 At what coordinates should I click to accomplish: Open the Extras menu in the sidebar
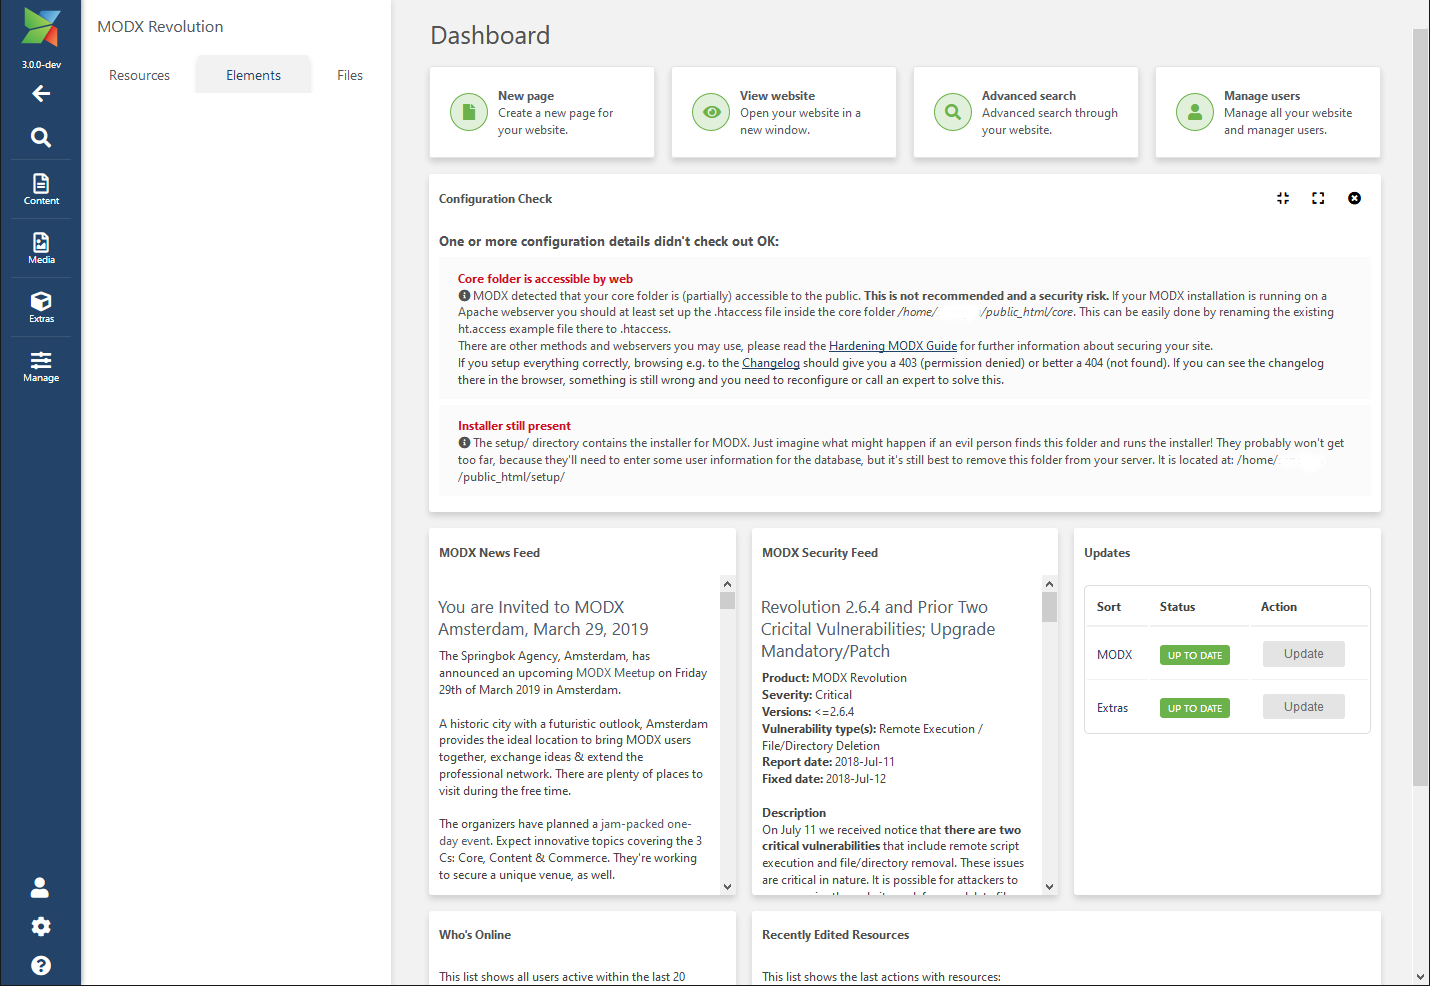click(41, 307)
